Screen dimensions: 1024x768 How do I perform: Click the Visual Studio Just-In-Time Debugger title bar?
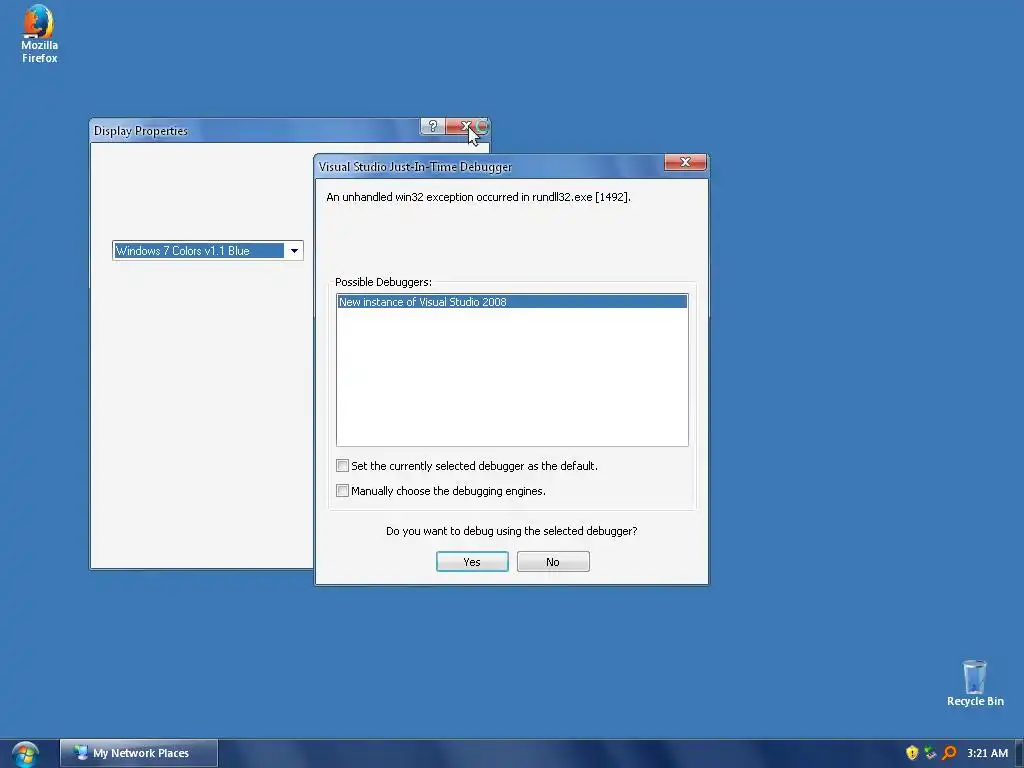[x=490, y=167]
